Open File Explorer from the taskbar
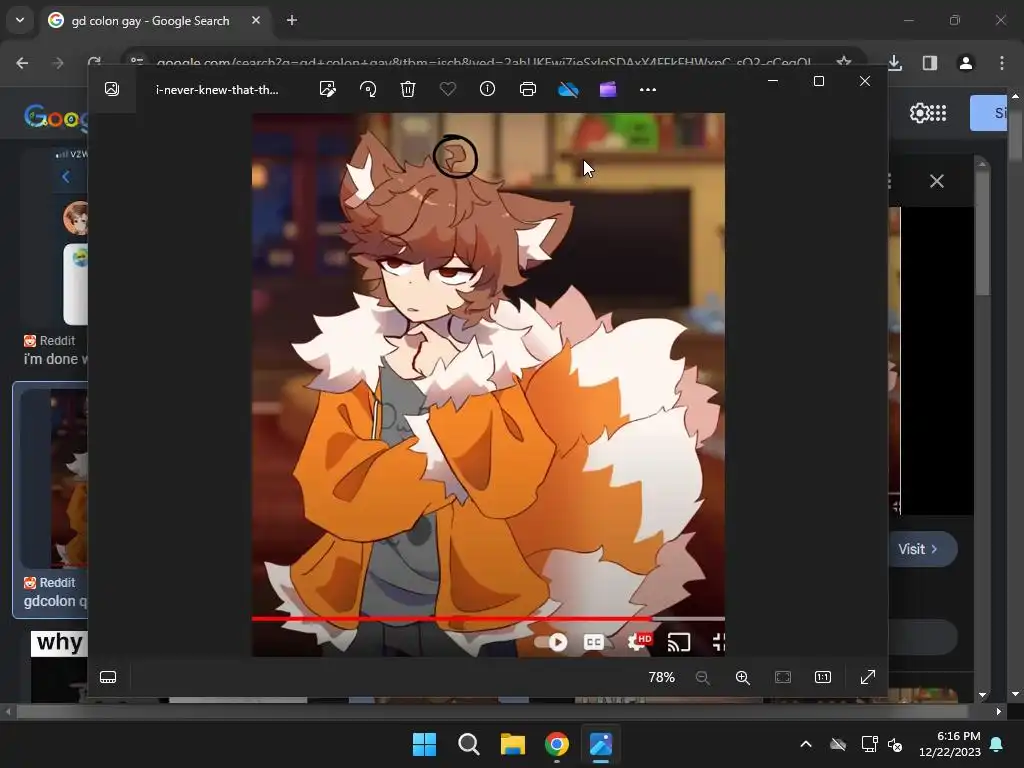The width and height of the screenshot is (1024, 768). click(513, 744)
